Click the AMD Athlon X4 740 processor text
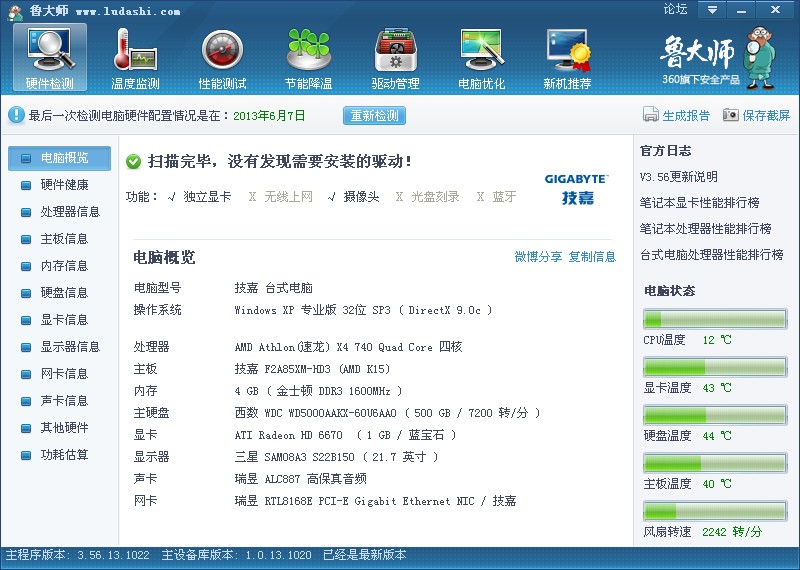 pyautogui.click(x=348, y=347)
